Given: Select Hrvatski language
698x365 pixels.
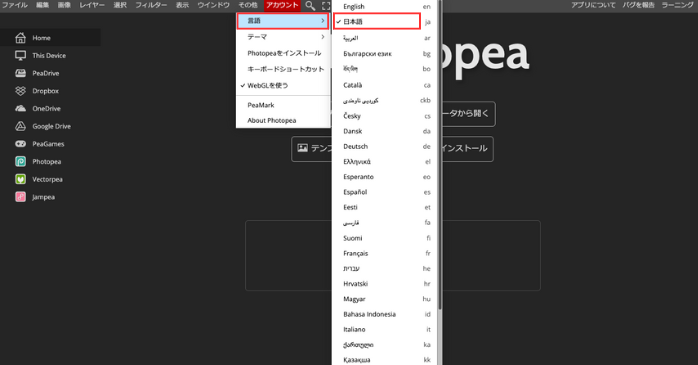Looking at the screenshot, I should point(385,284).
